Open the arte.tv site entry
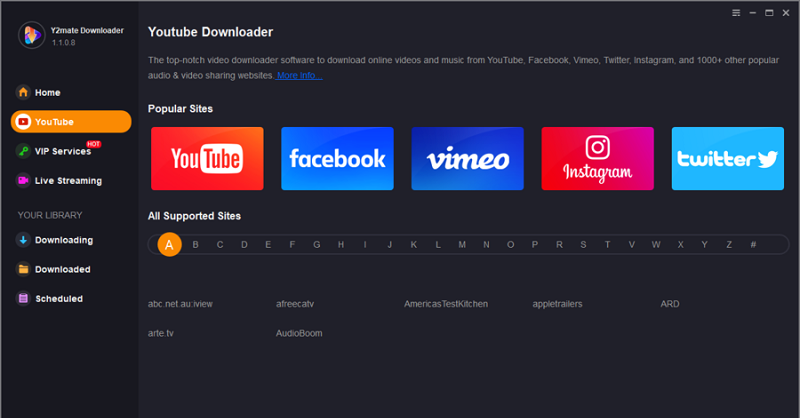 (161, 333)
